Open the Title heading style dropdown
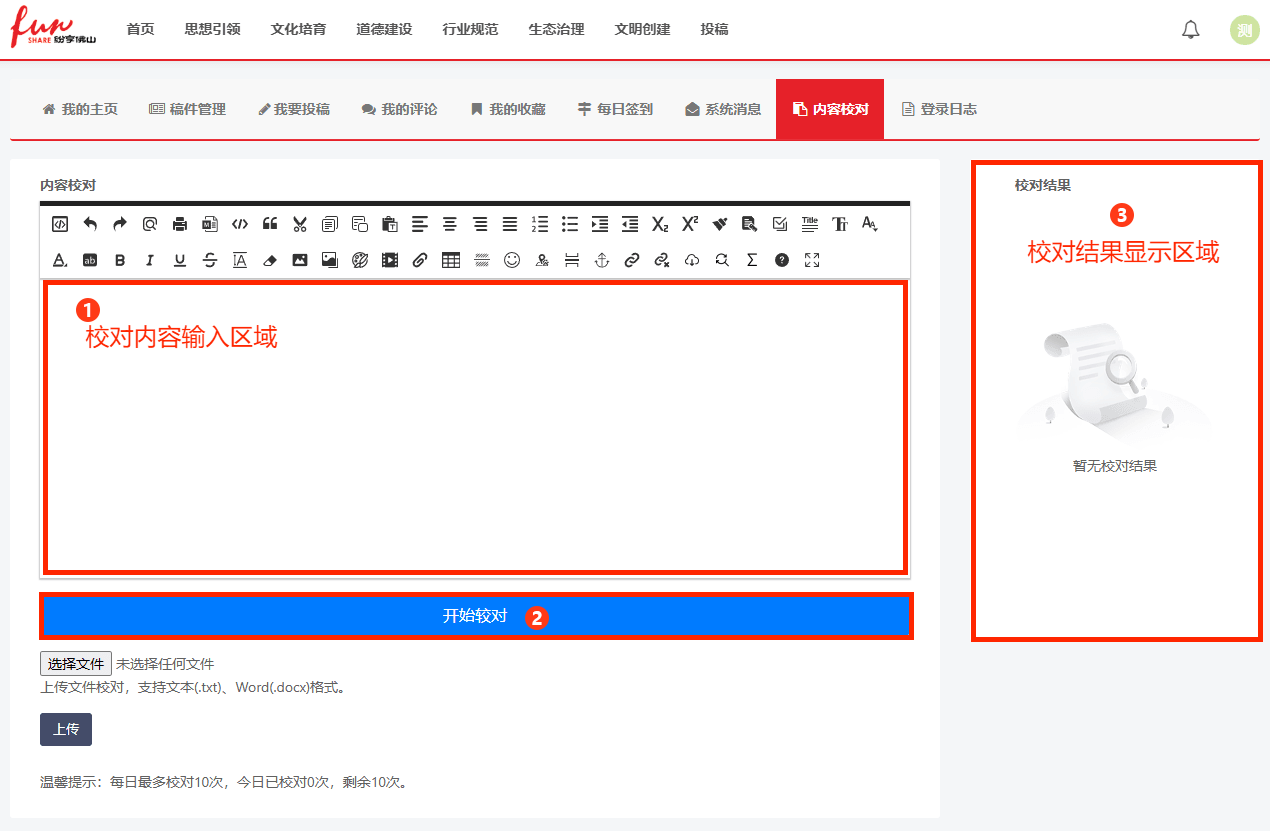This screenshot has height=831, width=1270. click(810, 224)
